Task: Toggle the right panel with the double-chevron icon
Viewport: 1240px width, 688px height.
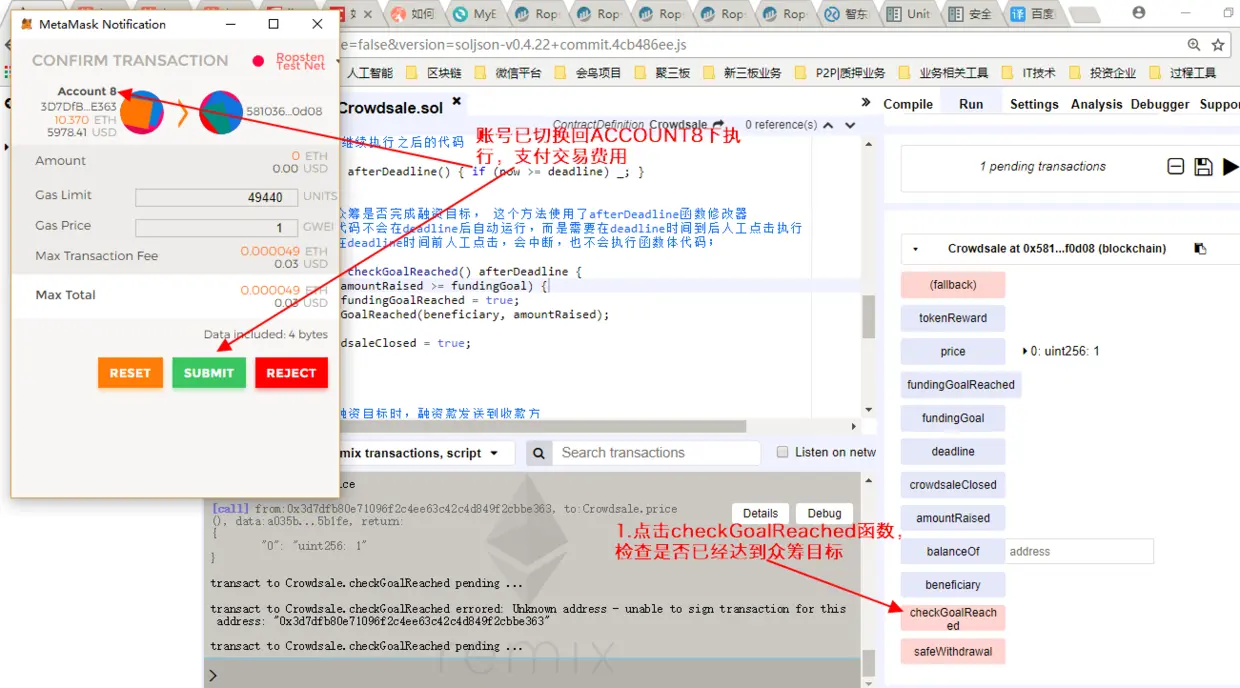Action: (x=866, y=103)
